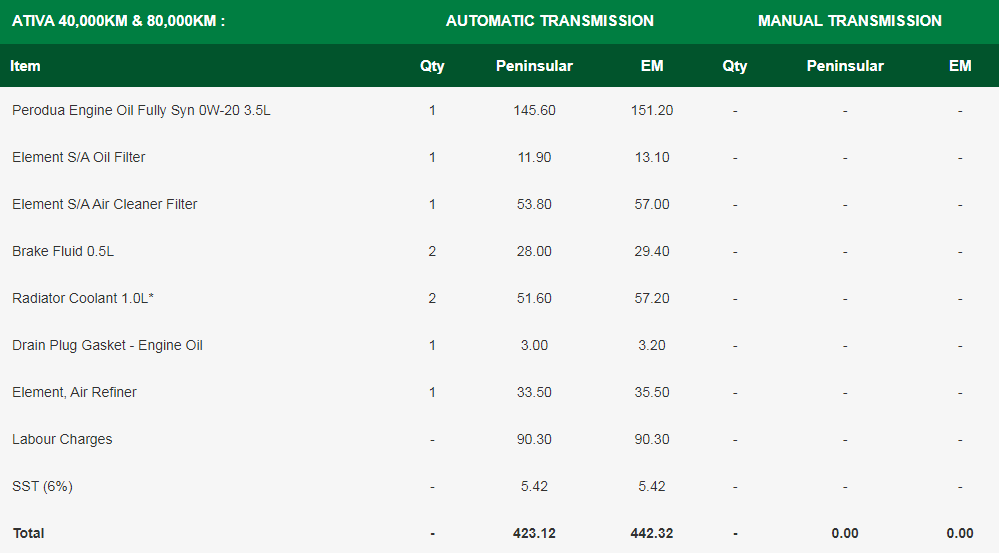This screenshot has width=999, height=553.
Task: Select the MANUAL TRANSMISSION column header
Action: click(849, 21)
